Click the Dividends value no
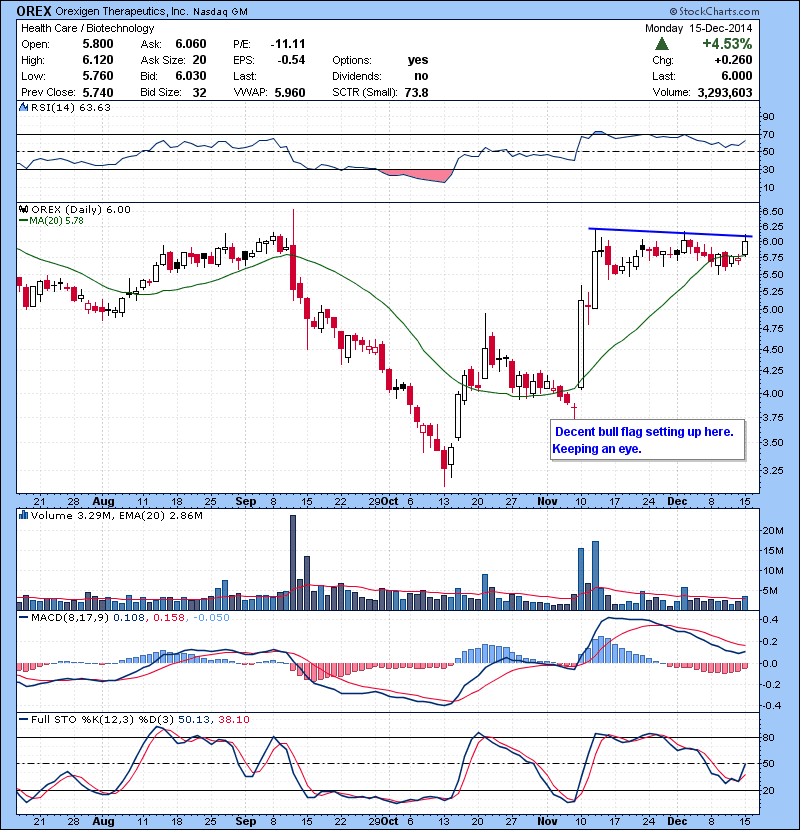This screenshot has height=830, width=800. tap(421, 76)
